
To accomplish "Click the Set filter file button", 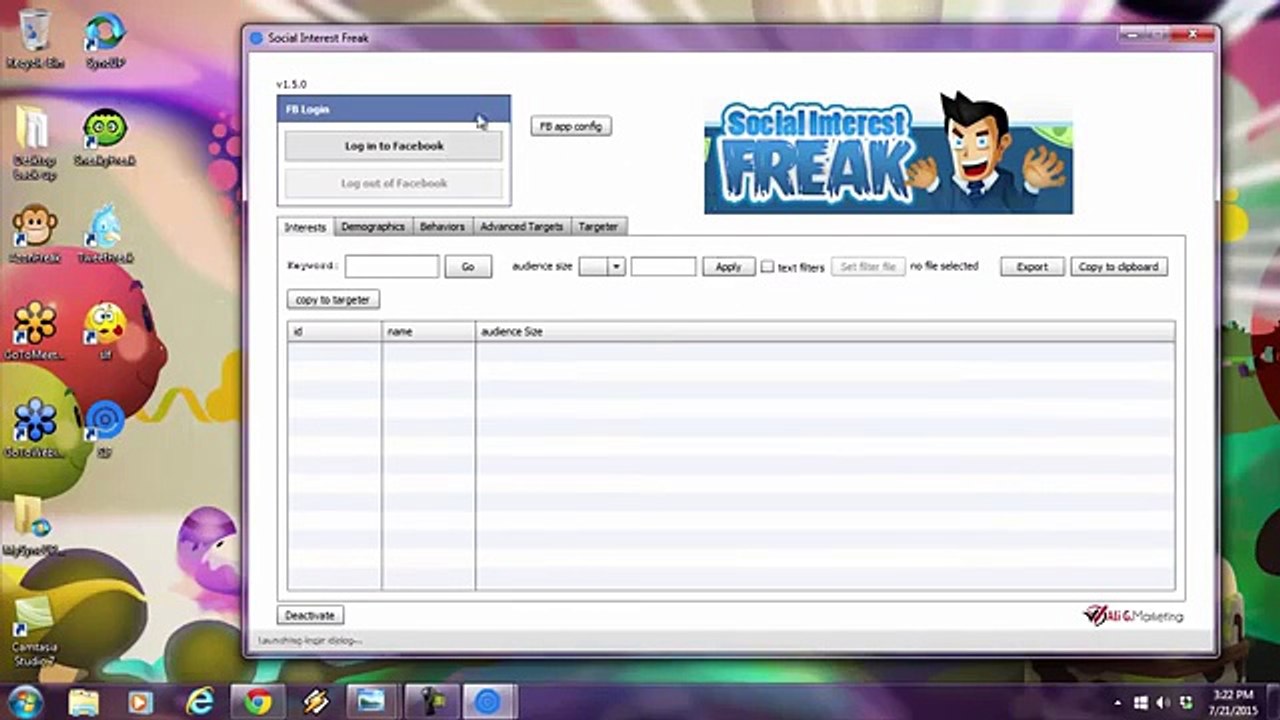I will (868, 267).
